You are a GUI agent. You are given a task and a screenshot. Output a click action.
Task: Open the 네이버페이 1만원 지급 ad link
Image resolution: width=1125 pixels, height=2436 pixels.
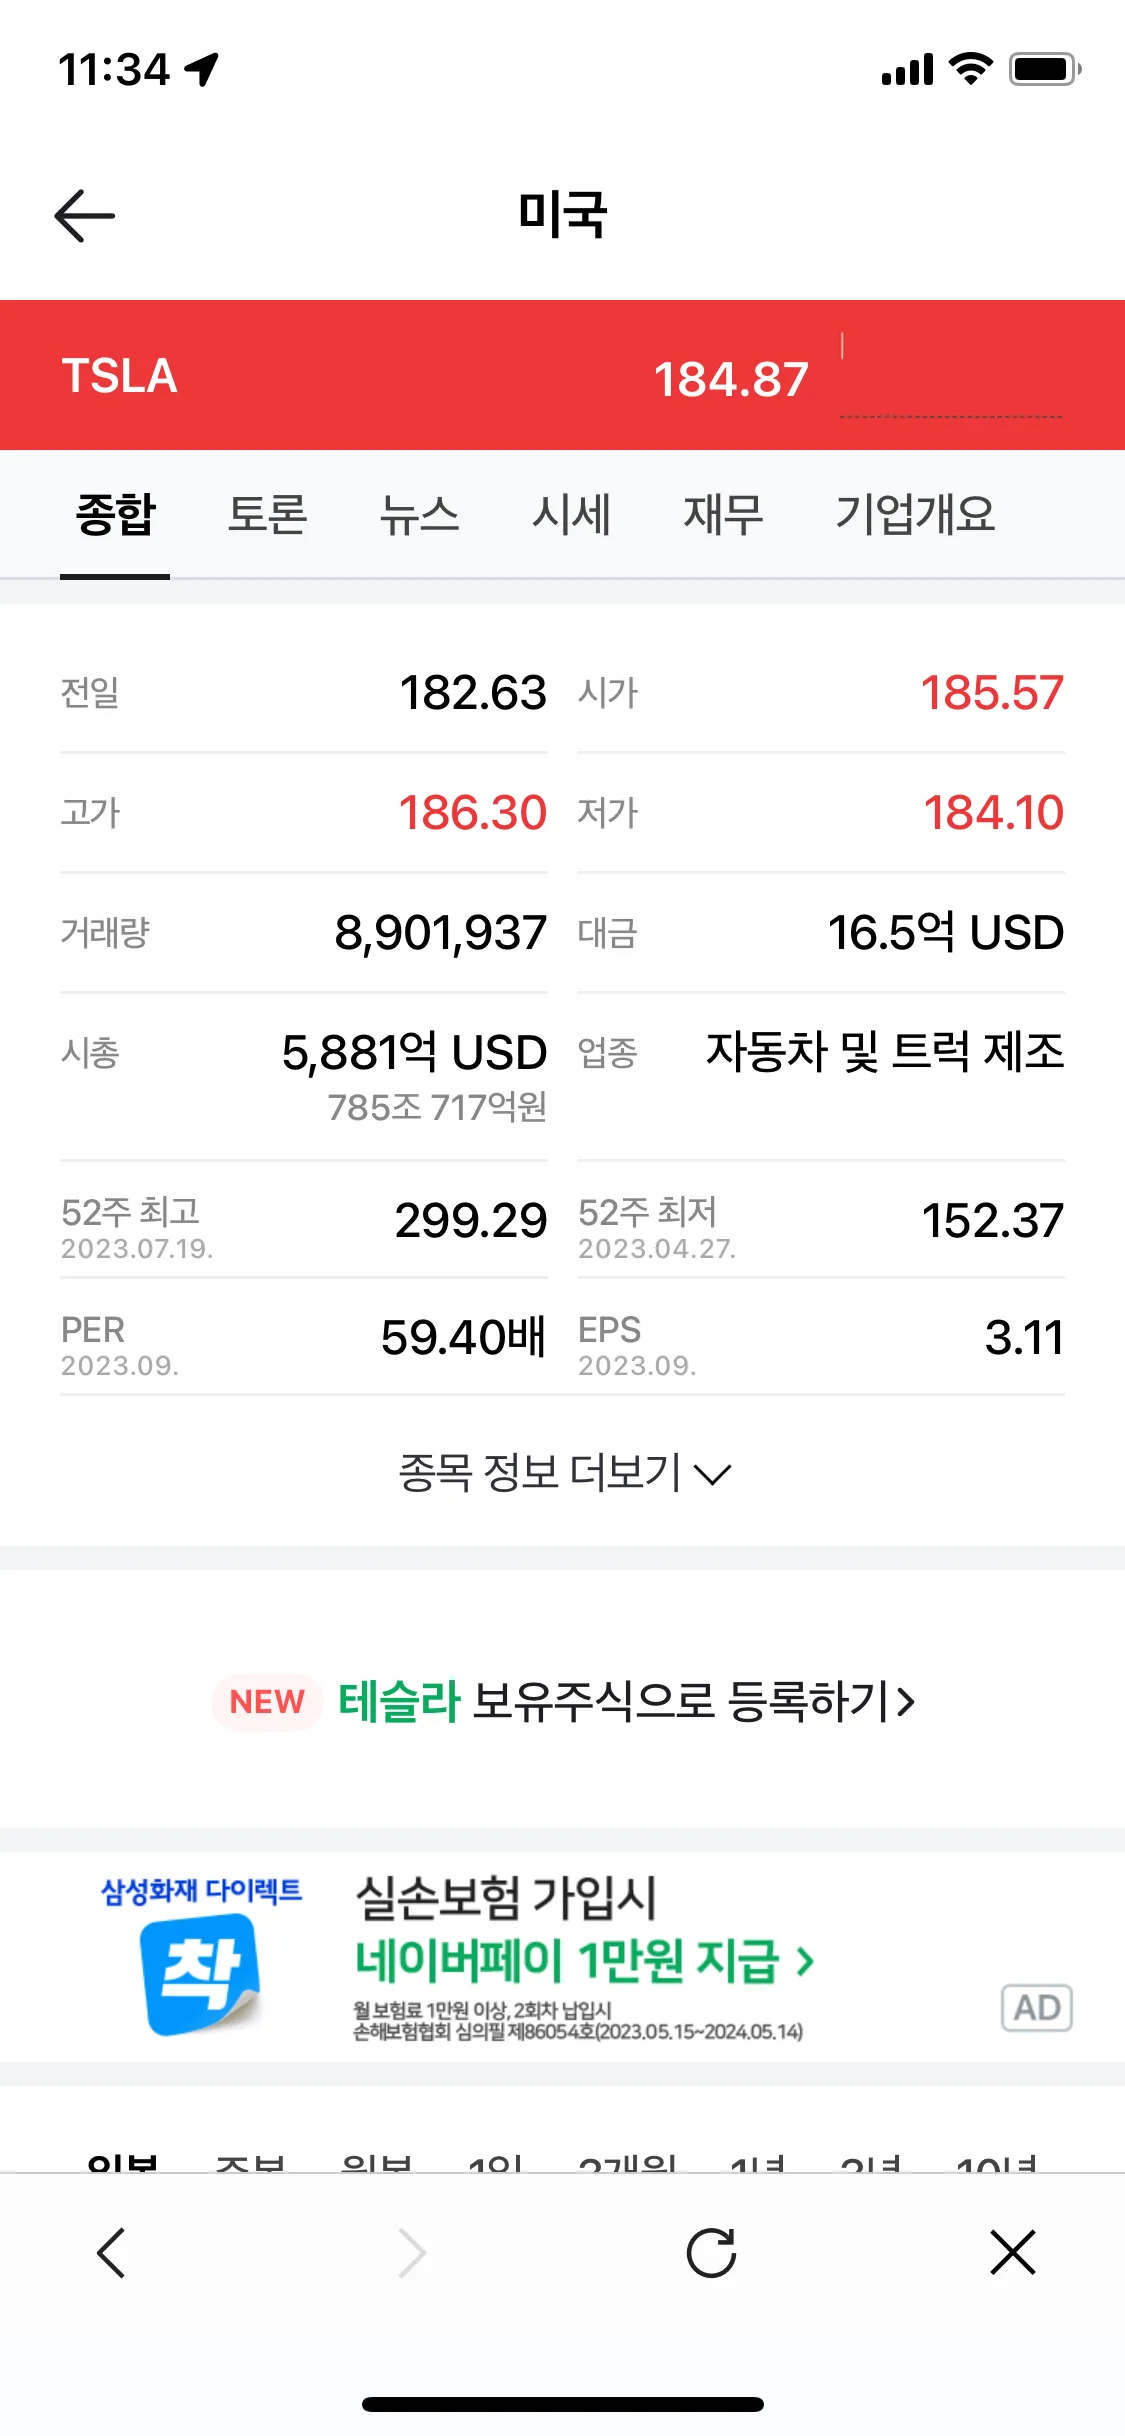coord(585,1960)
